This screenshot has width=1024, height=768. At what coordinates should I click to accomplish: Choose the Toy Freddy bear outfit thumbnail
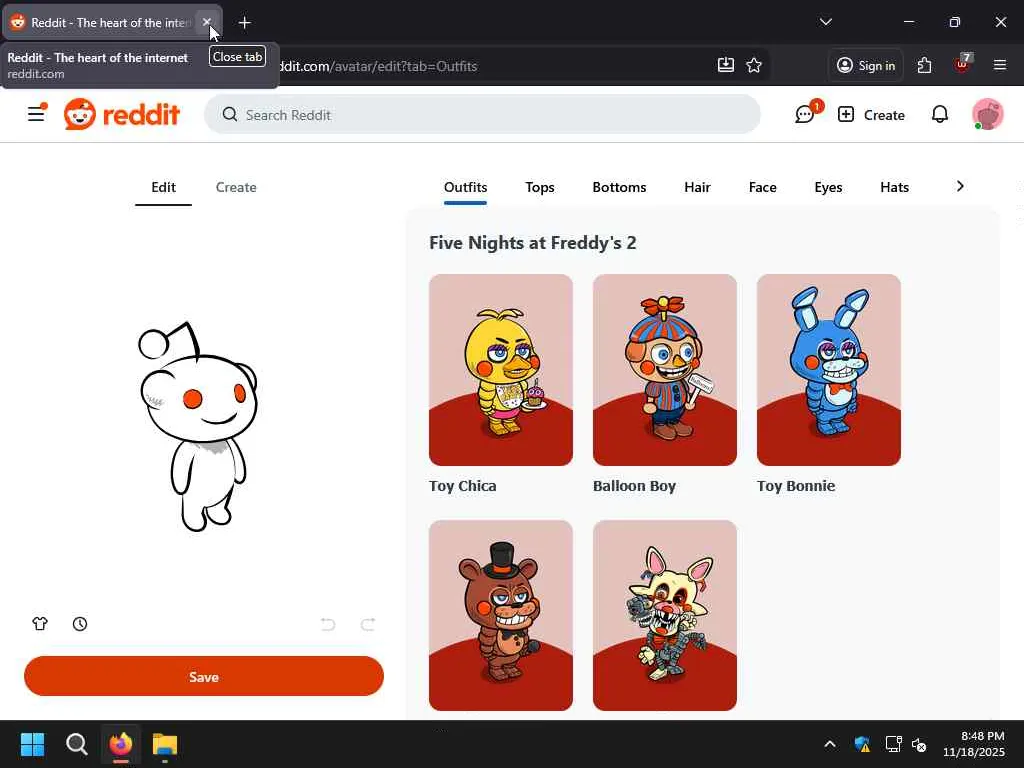click(x=501, y=615)
